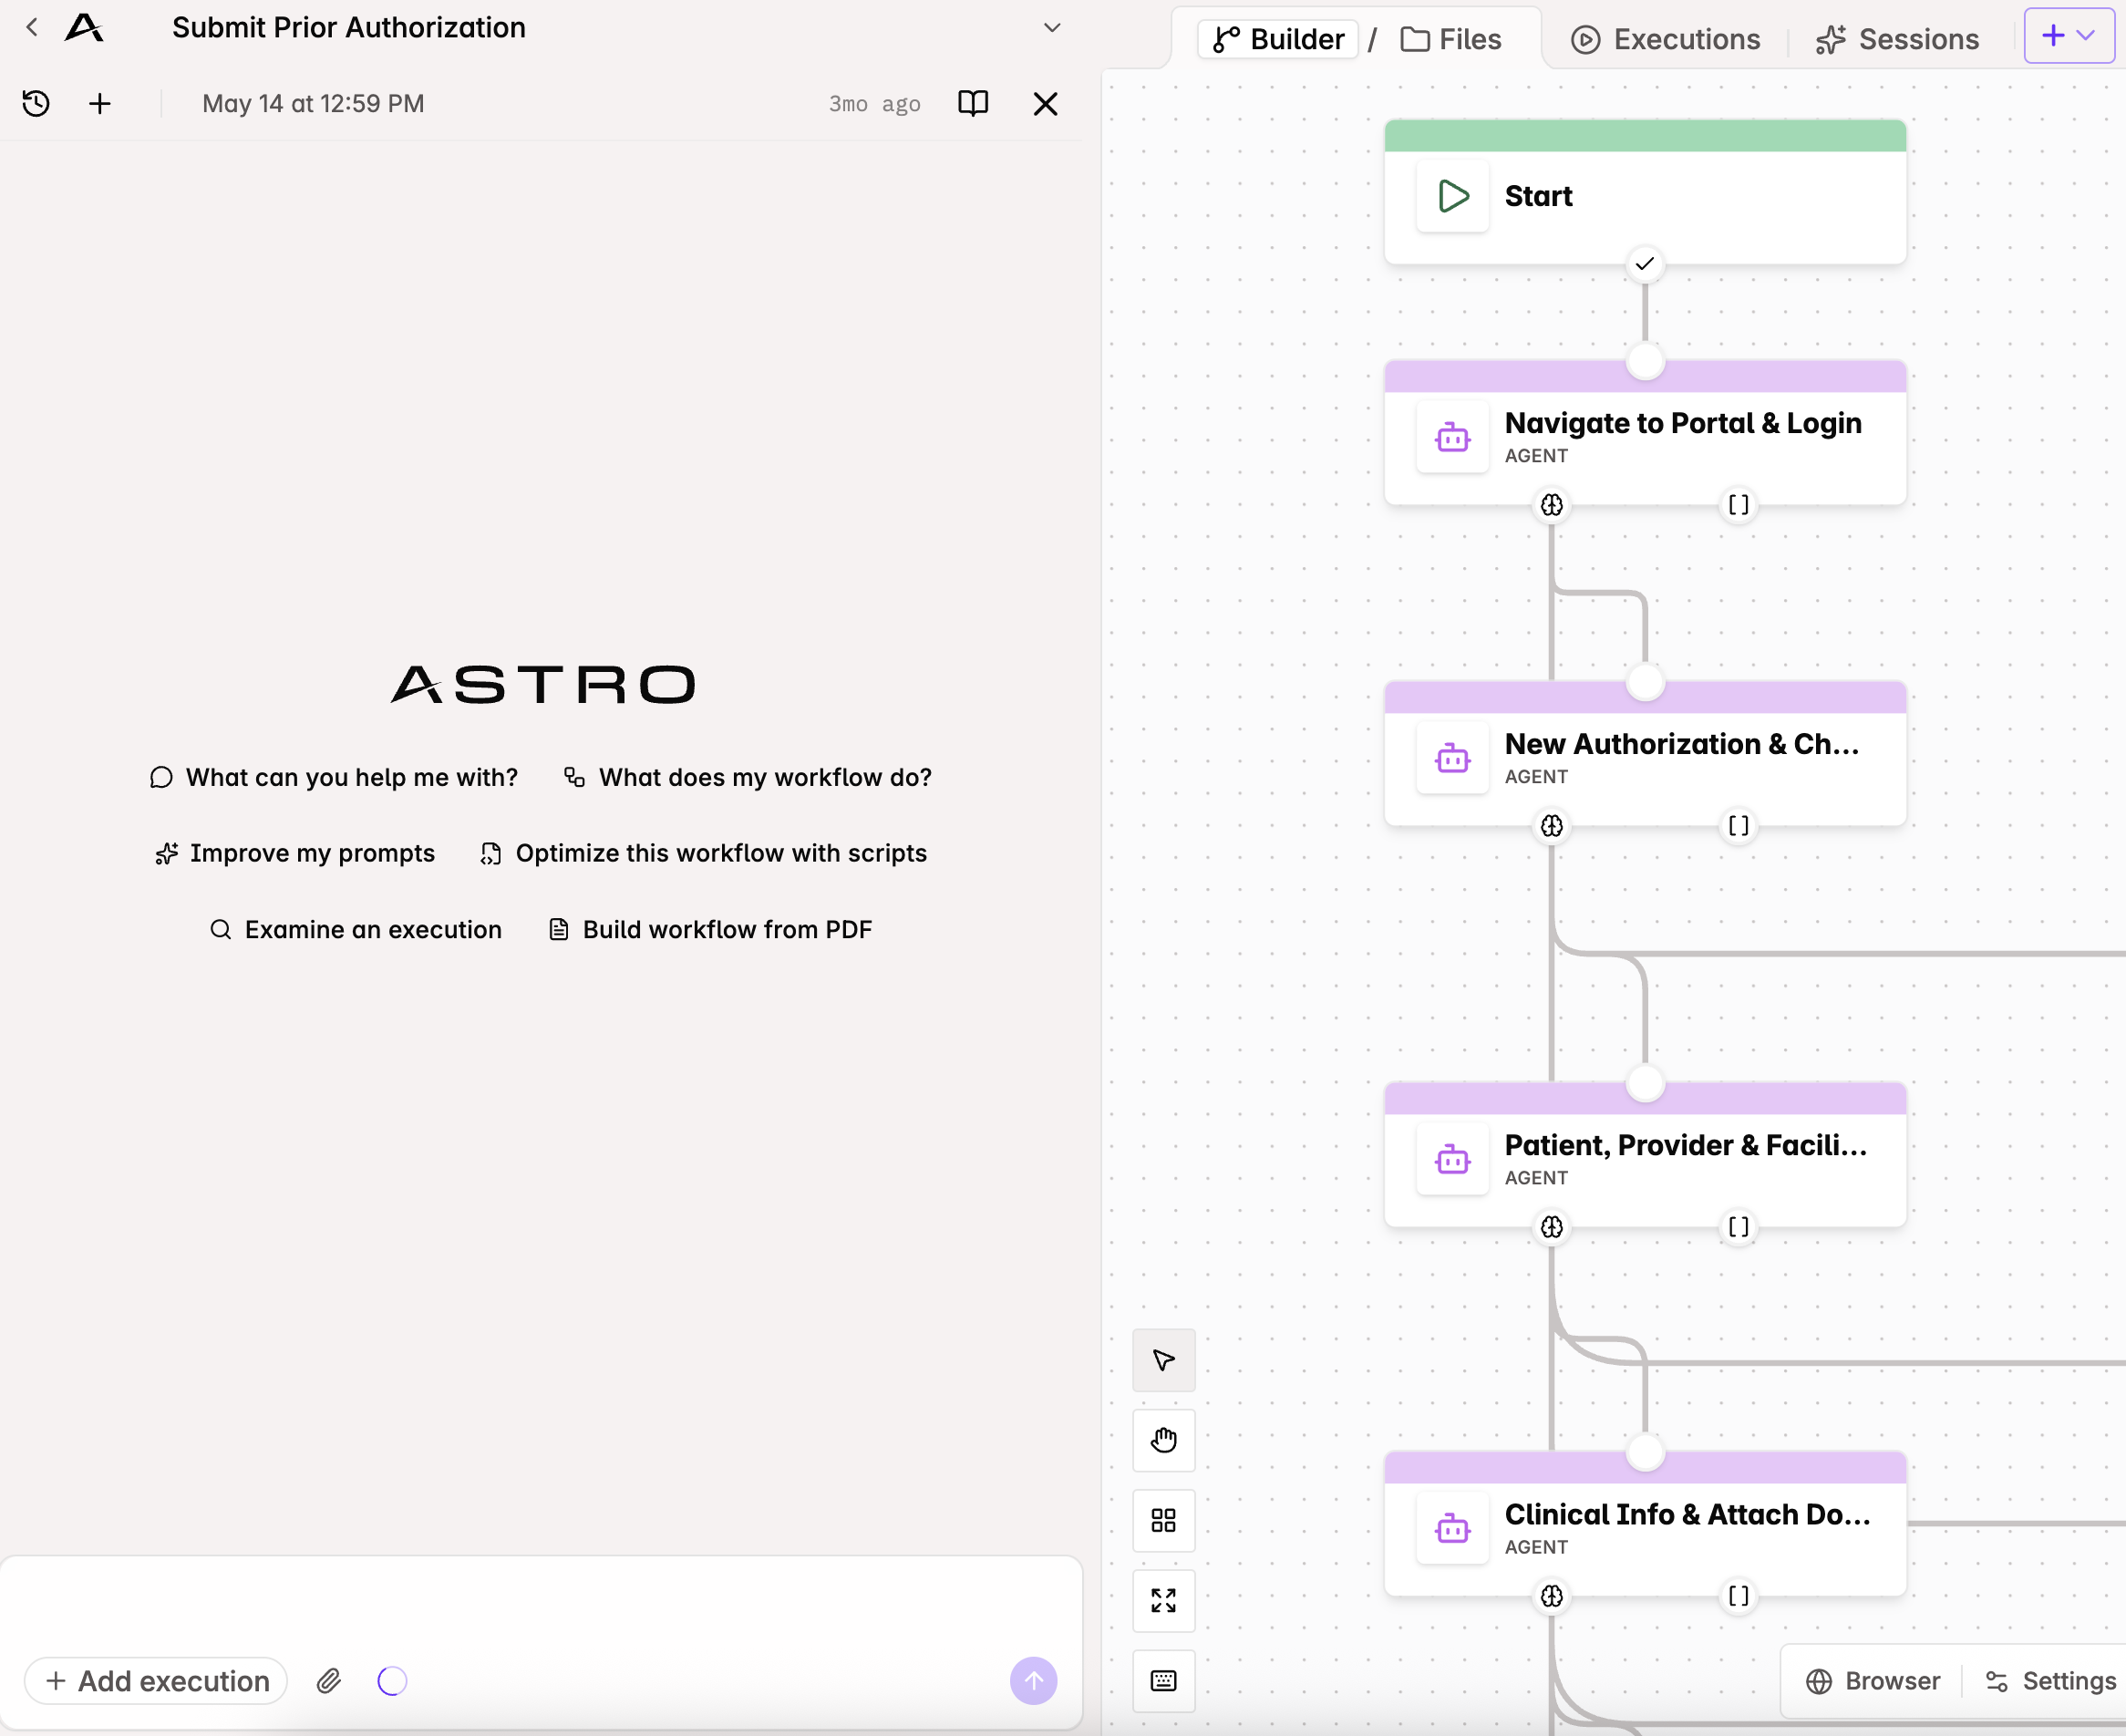This screenshot has width=2126, height=1736.
Task: Close the chat panel with X
Action: 1045,104
